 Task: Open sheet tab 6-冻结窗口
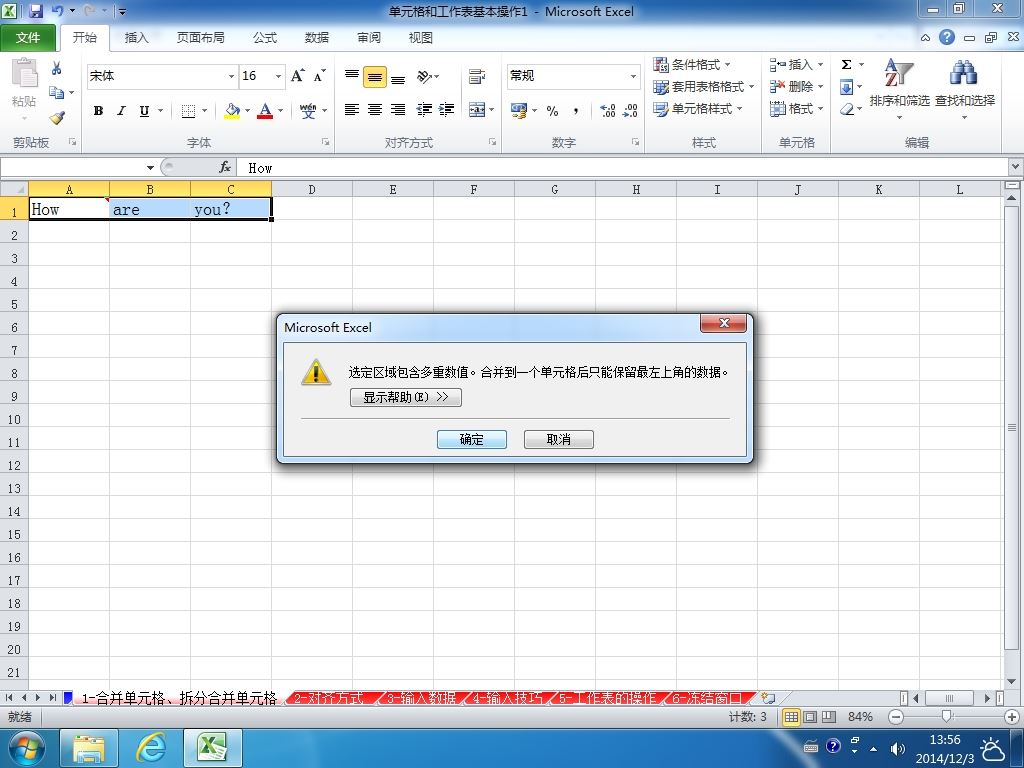point(707,698)
